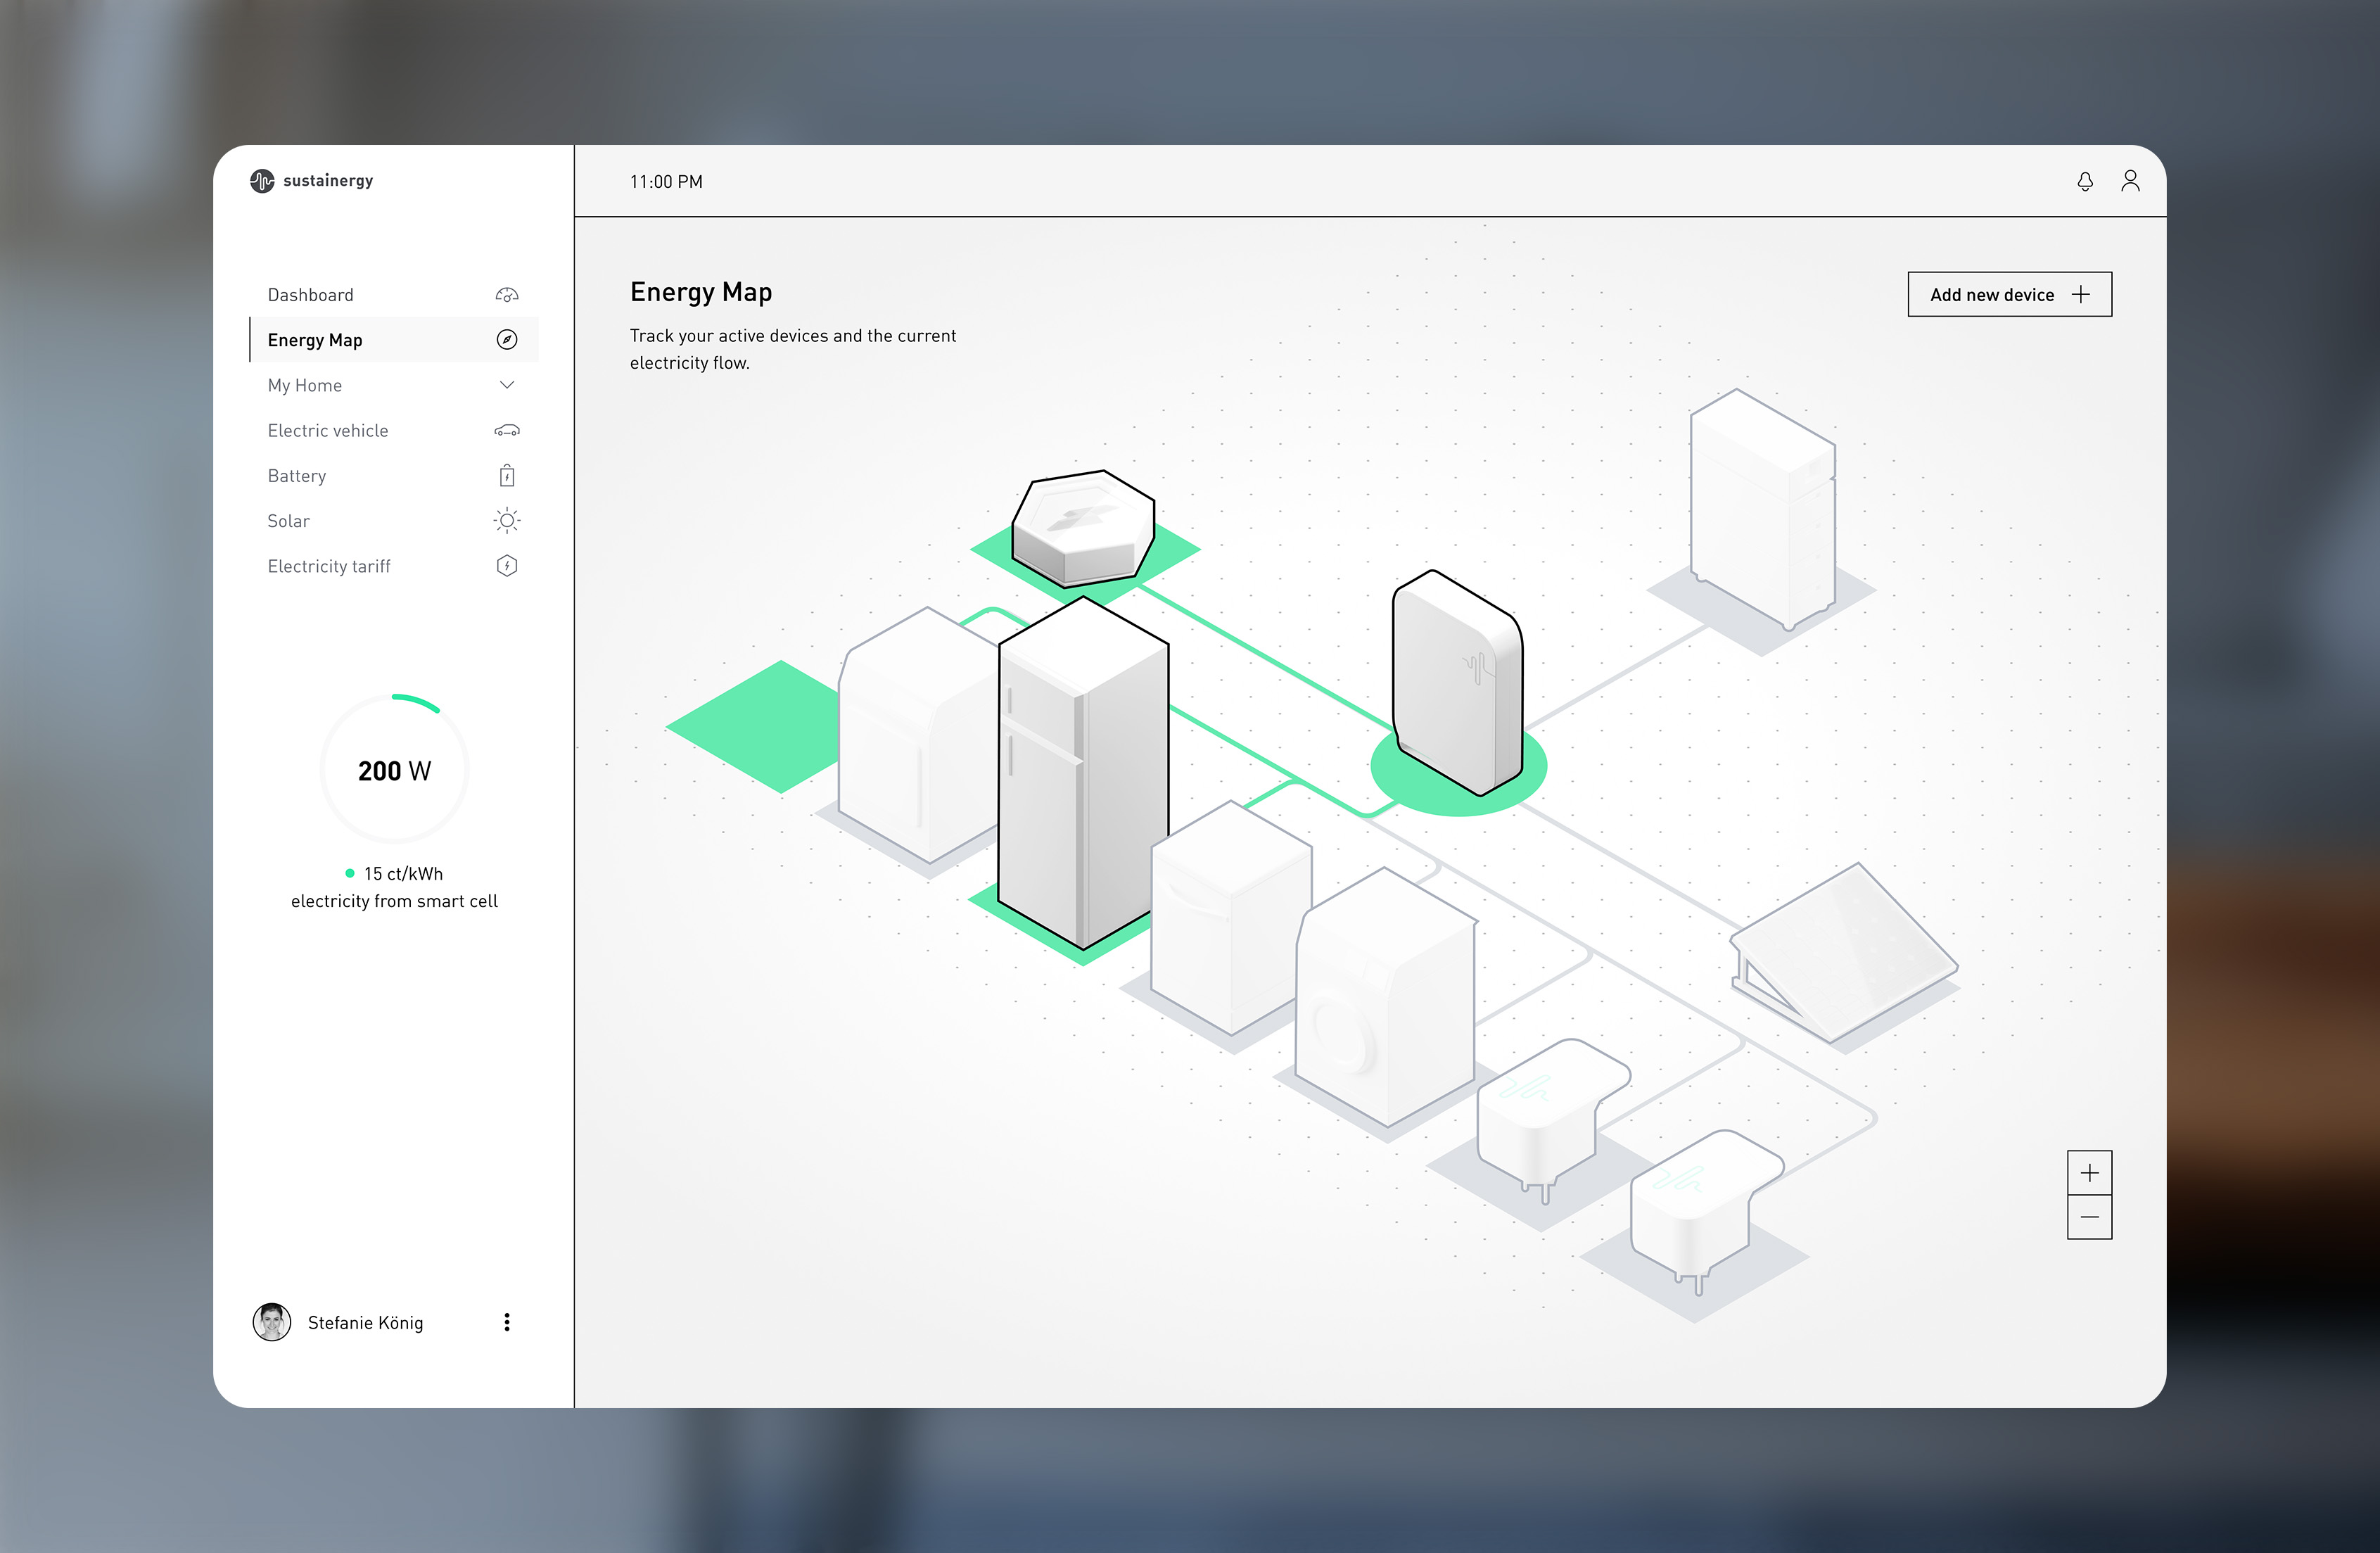Zoom in the map with plus button

(2089, 1173)
